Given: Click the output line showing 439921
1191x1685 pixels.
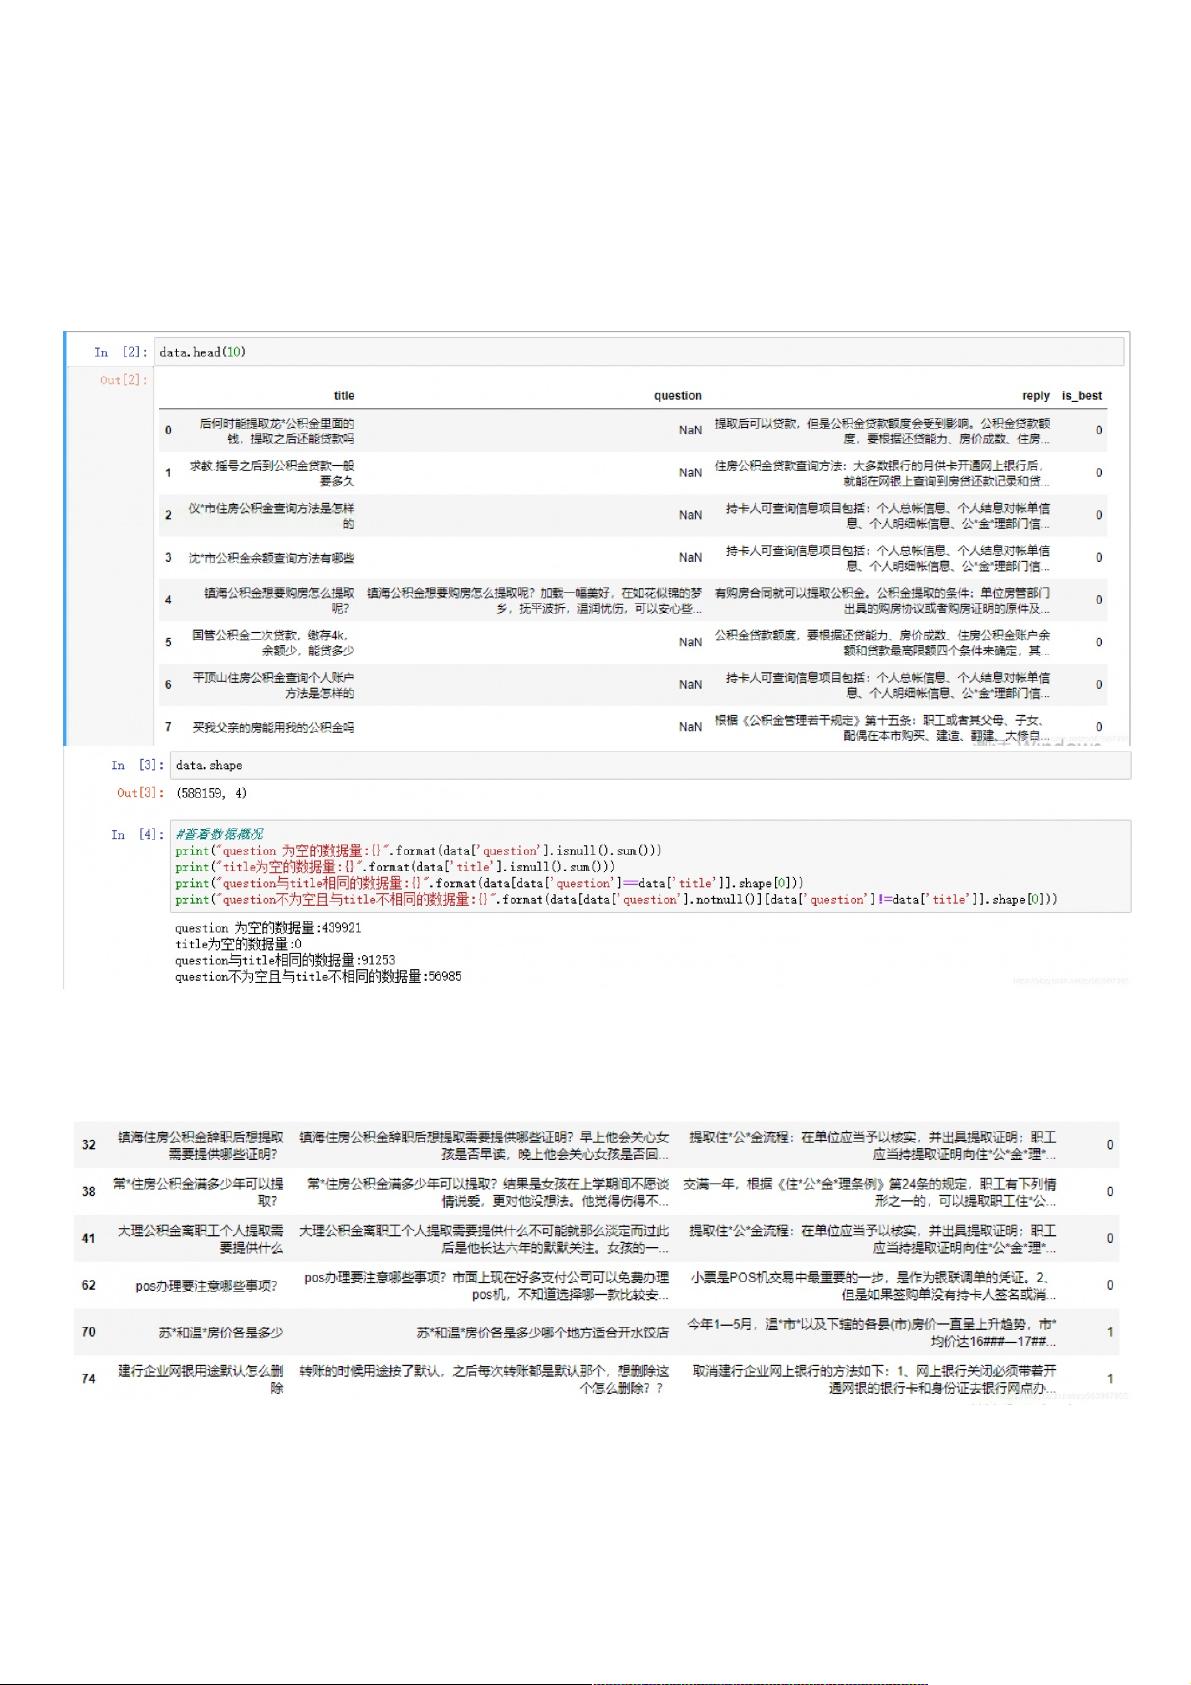Looking at the screenshot, I should coord(268,928).
